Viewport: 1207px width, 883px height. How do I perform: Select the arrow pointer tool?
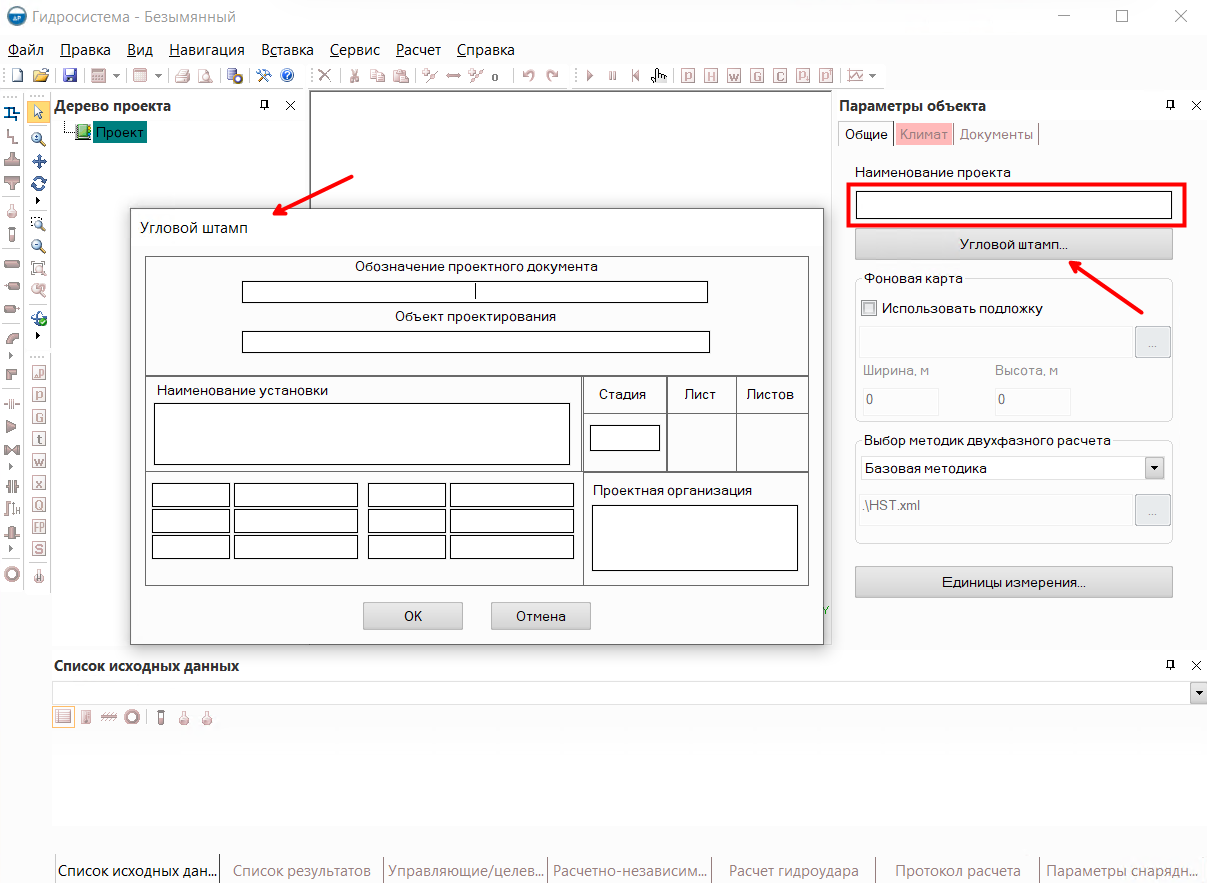(38, 113)
